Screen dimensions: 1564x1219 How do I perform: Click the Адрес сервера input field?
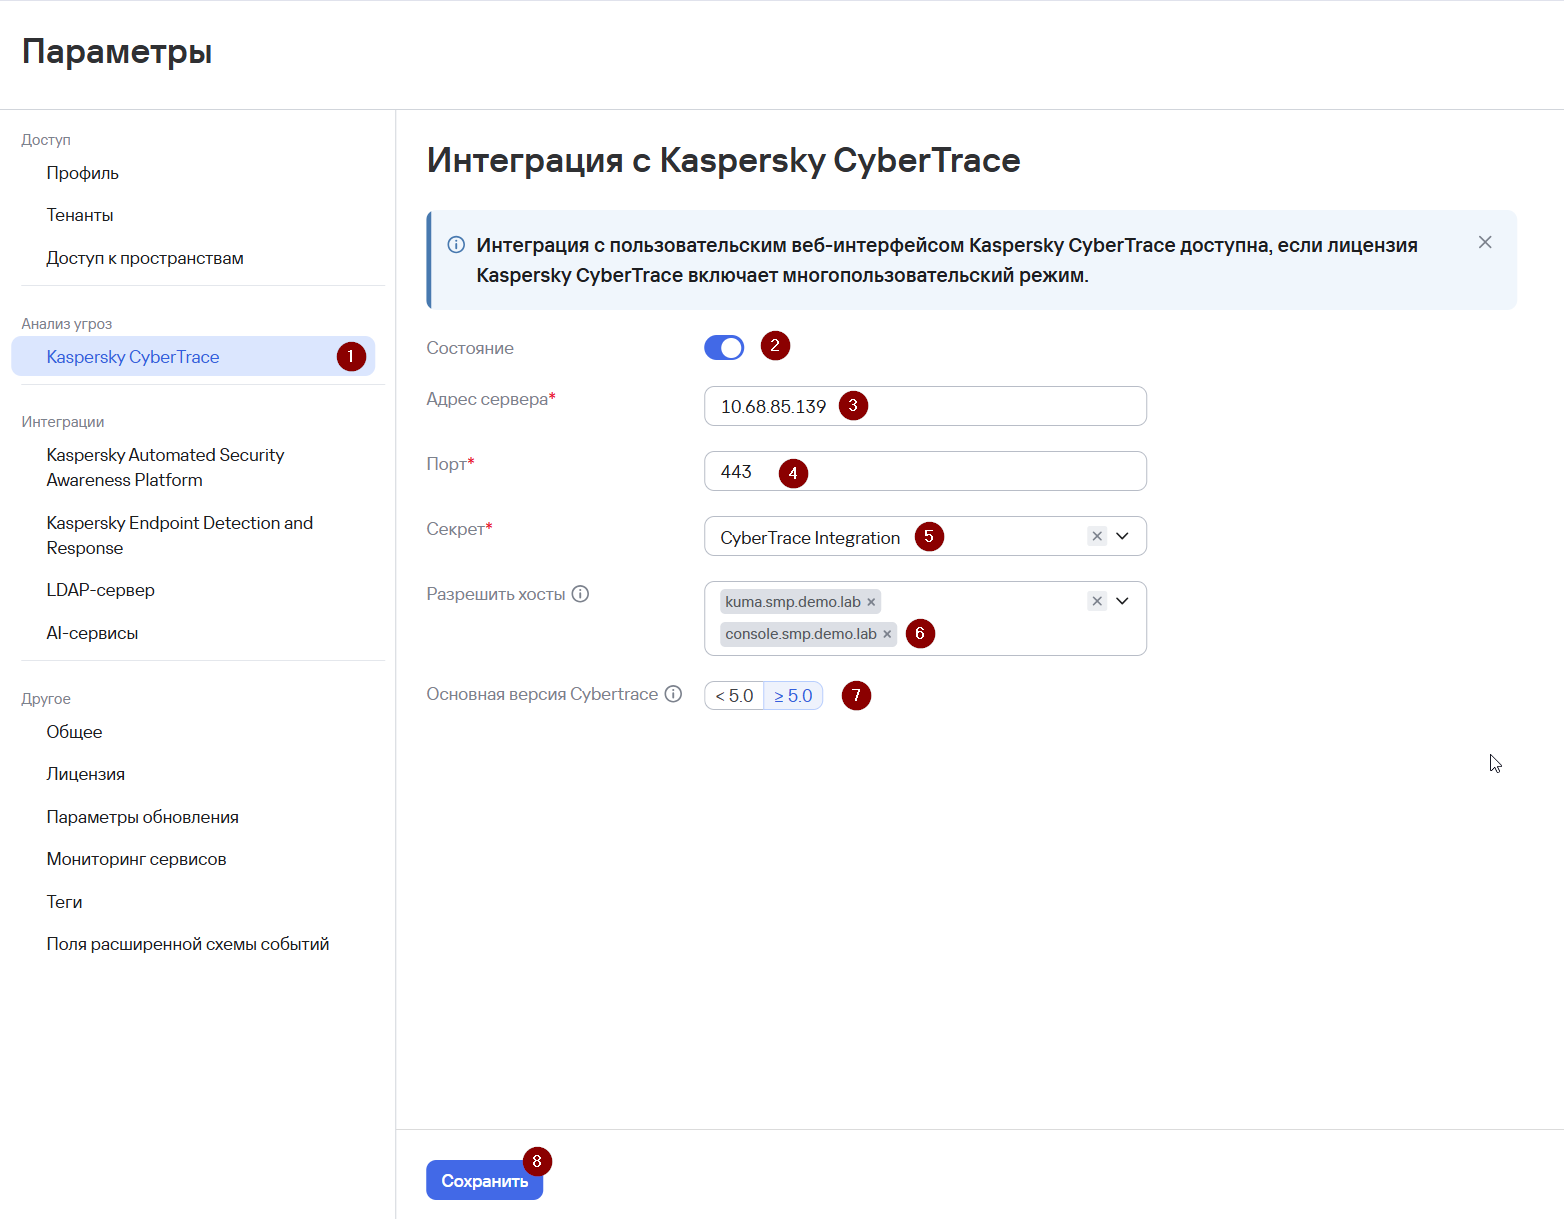(x=925, y=406)
